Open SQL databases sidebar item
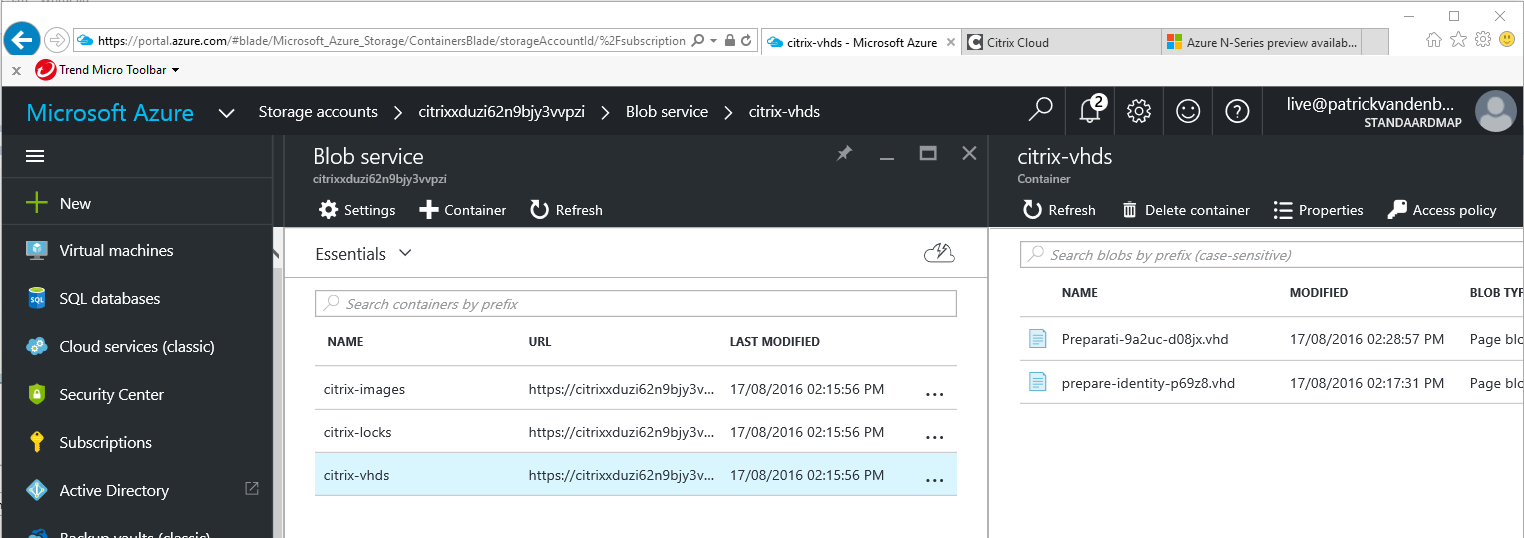 (109, 298)
